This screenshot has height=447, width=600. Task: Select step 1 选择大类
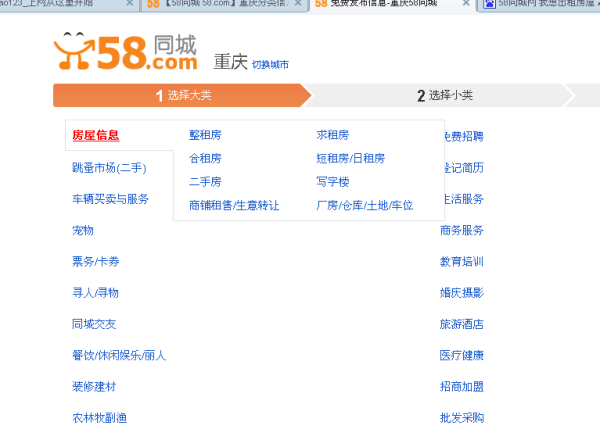183,95
